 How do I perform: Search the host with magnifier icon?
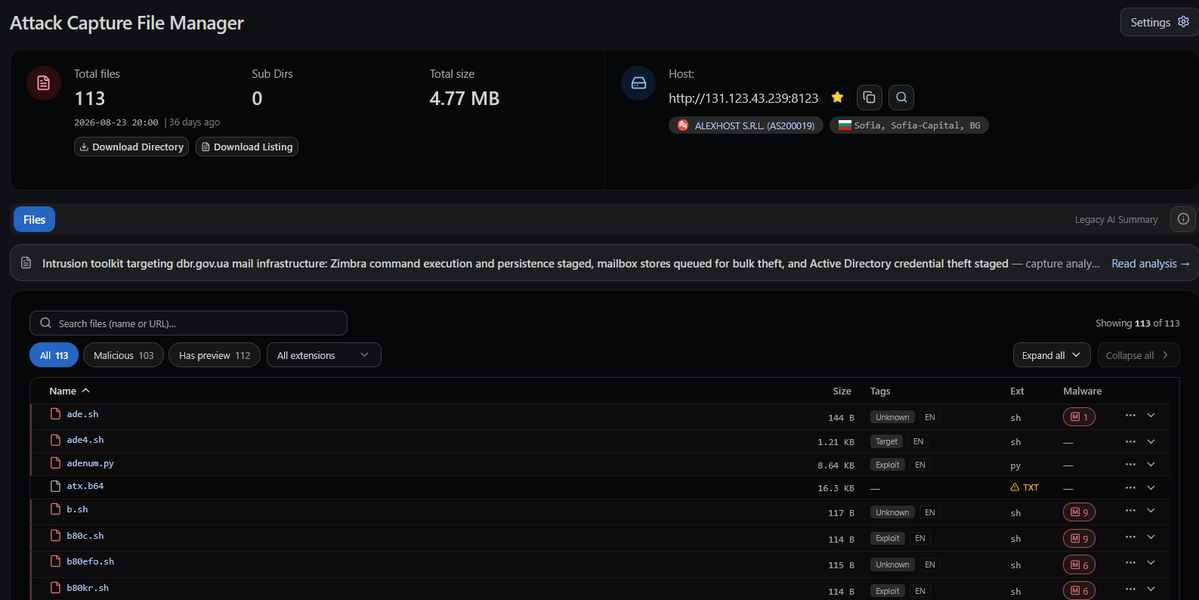[902, 98]
